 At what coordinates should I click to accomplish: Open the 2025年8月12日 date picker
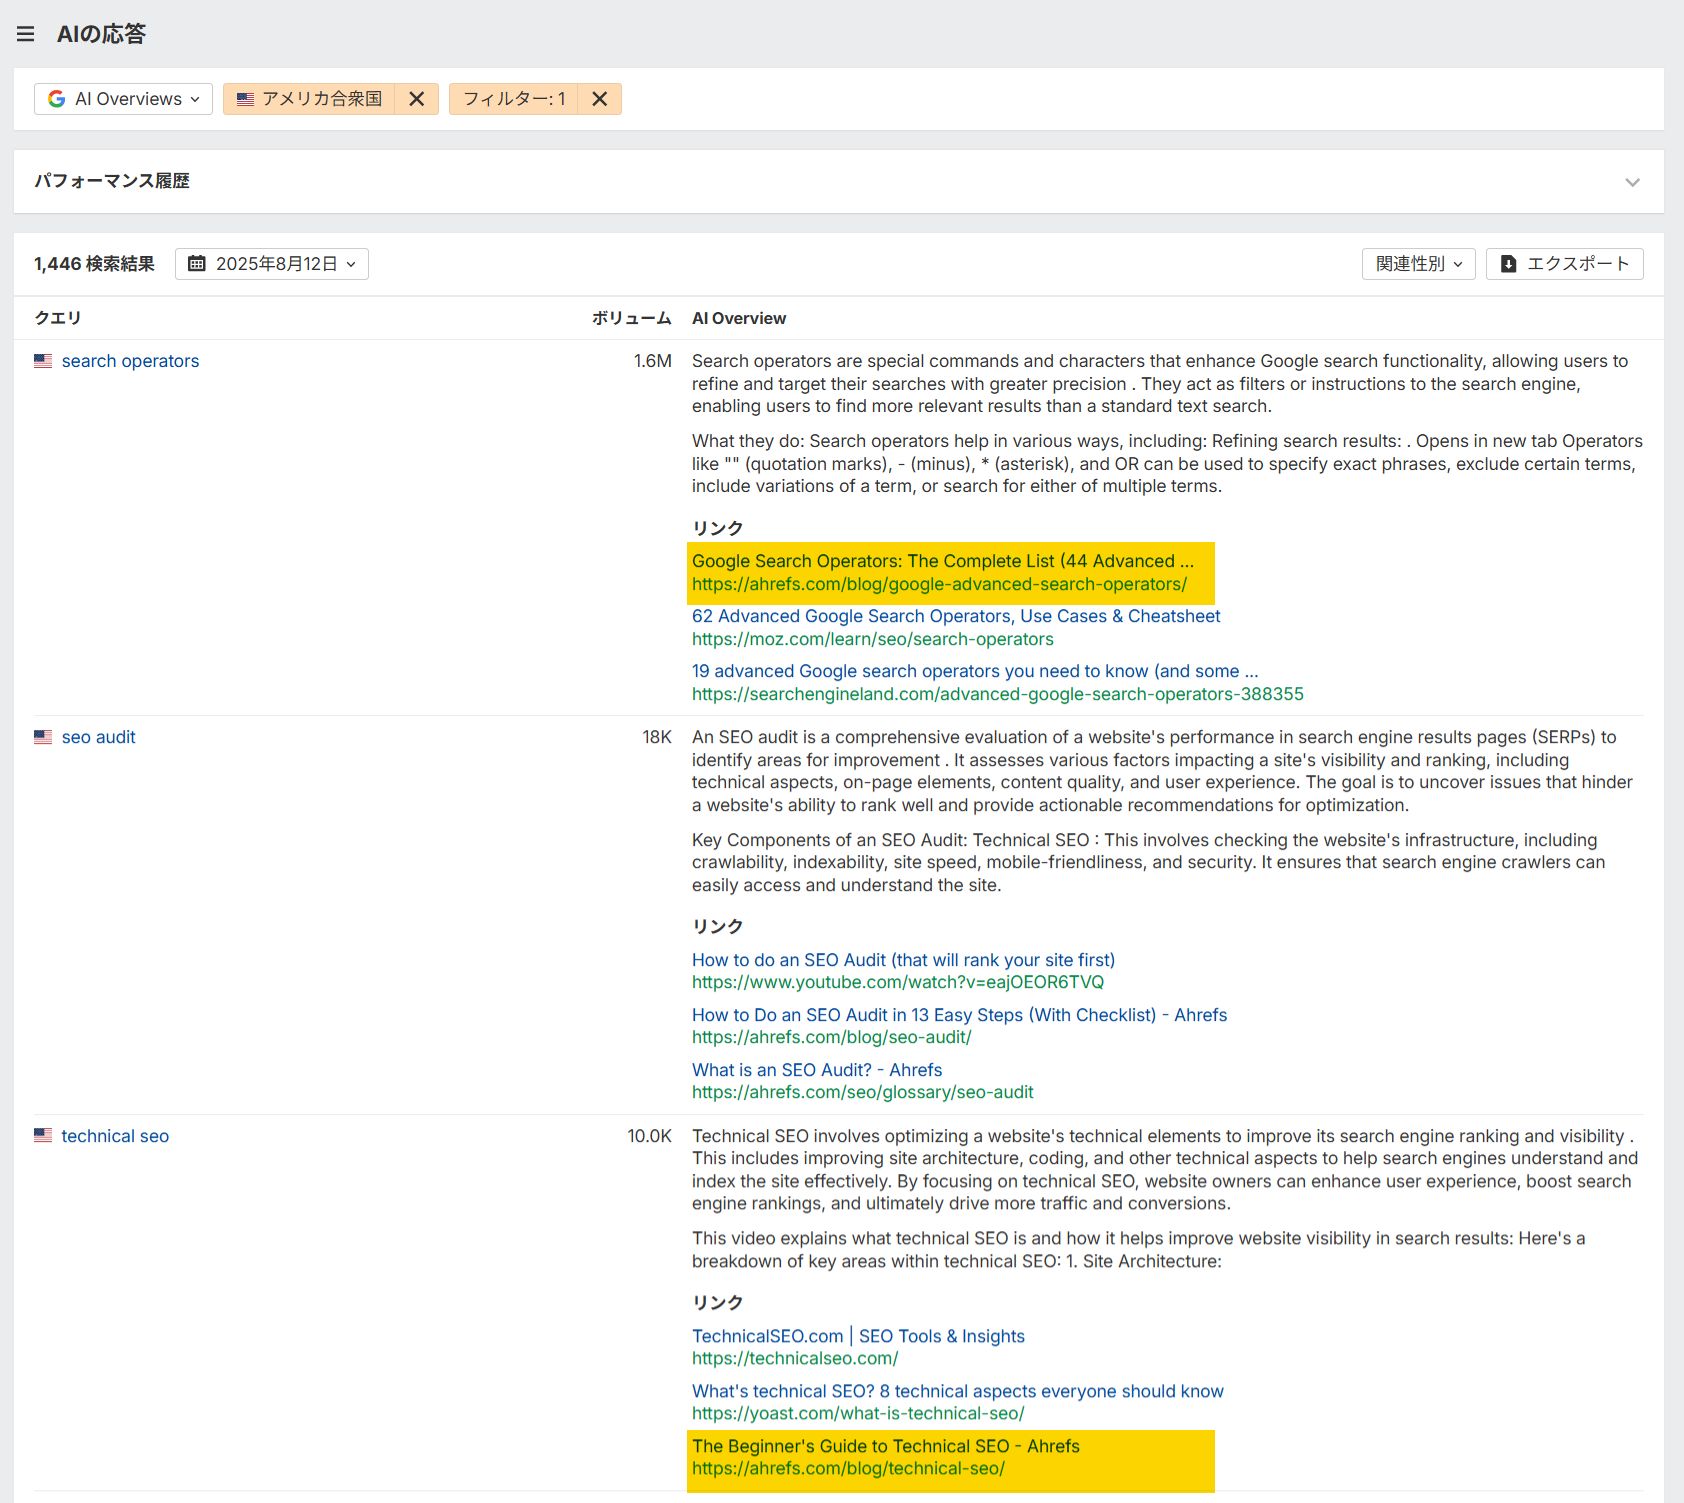pyautogui.click(x=271, y=263)
